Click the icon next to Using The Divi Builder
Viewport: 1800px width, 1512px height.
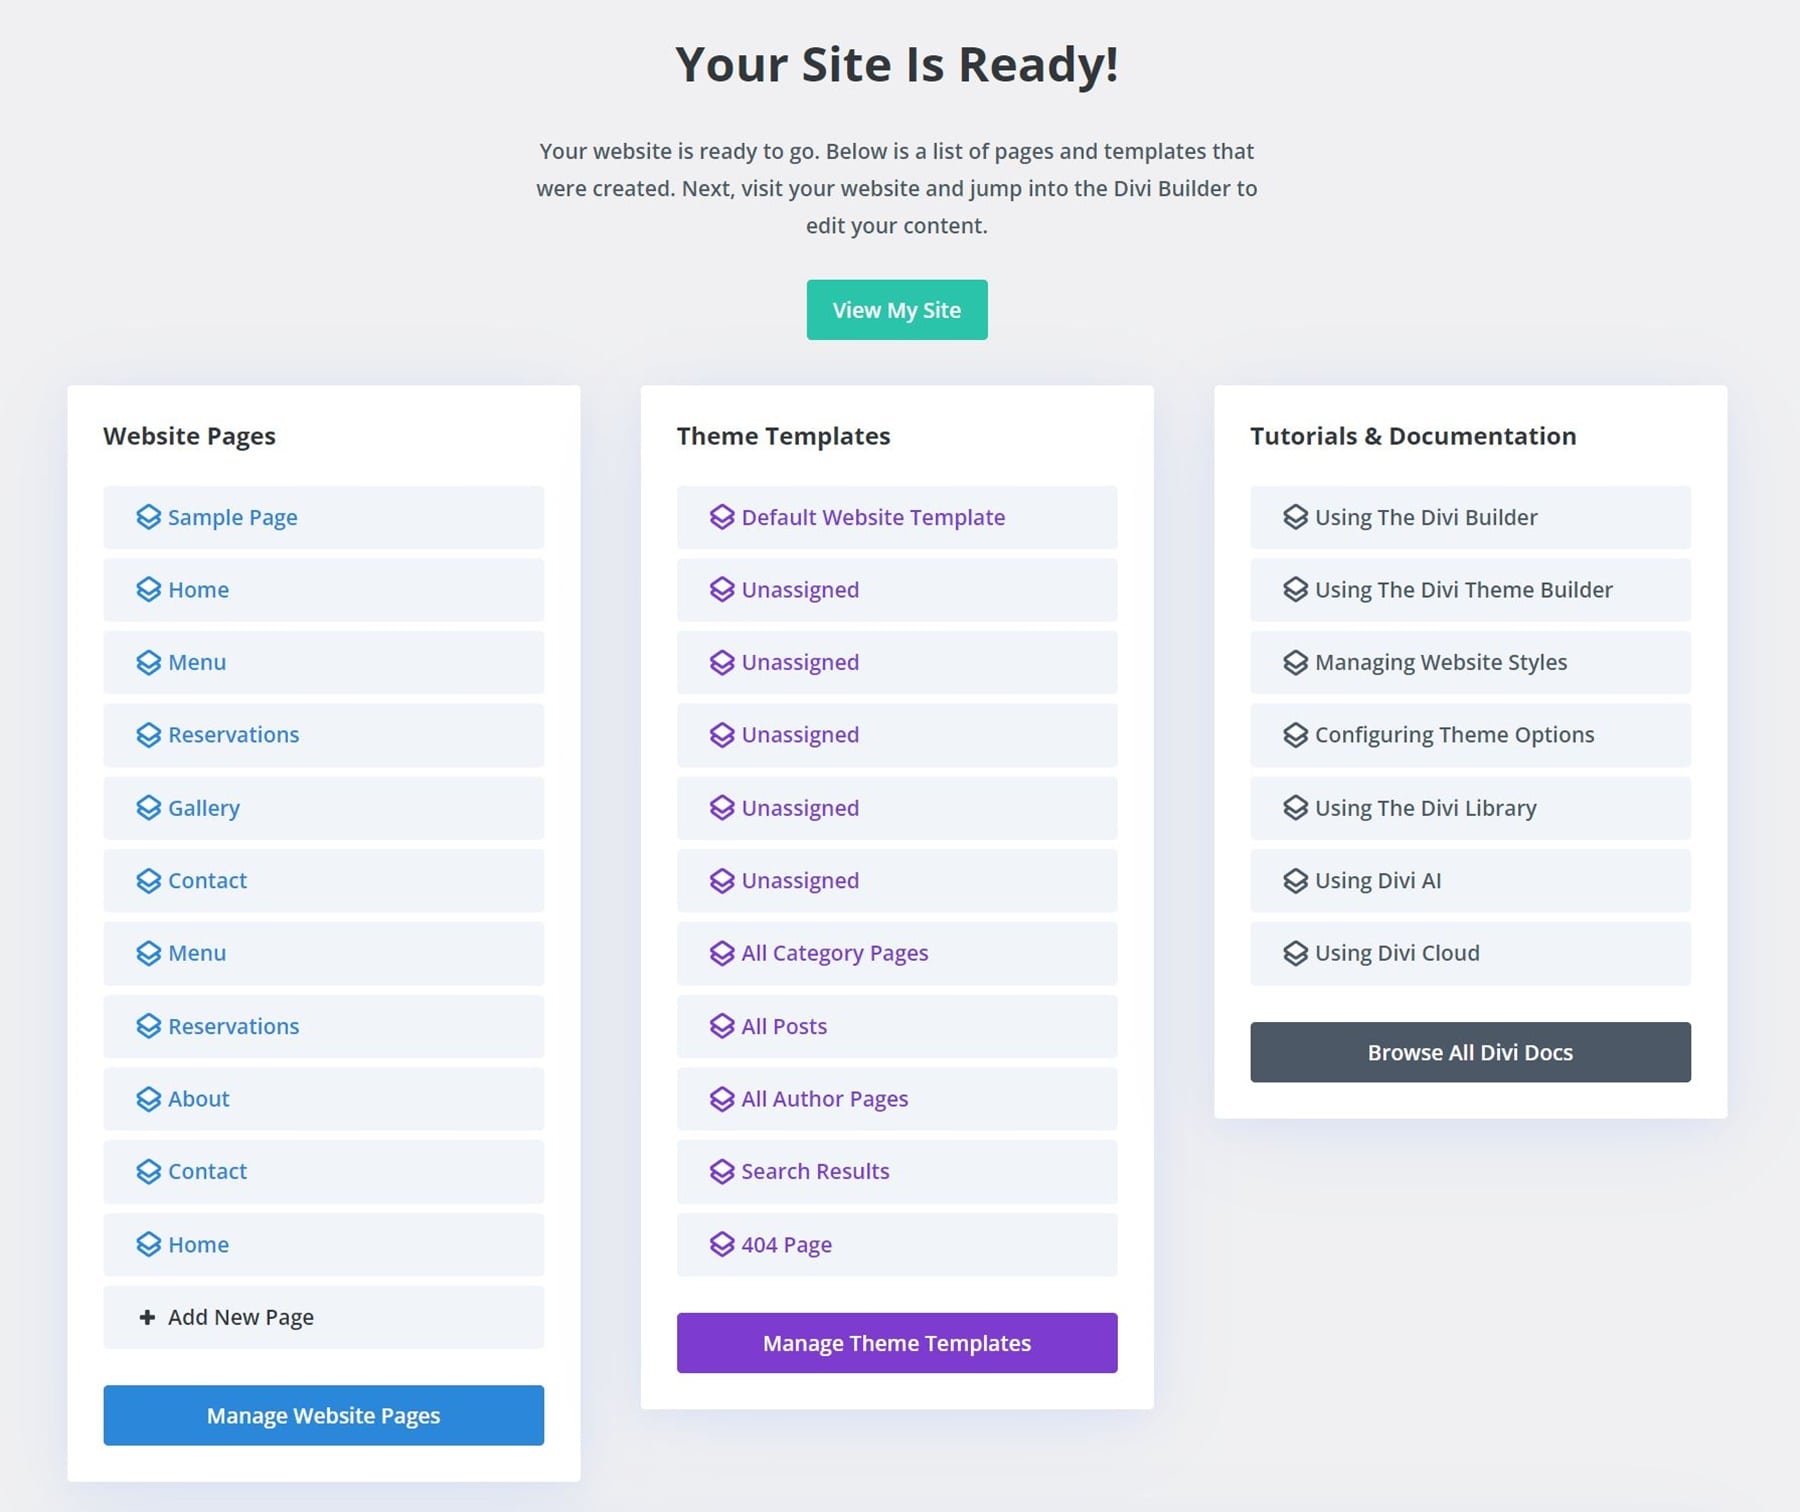point(1295,517)
